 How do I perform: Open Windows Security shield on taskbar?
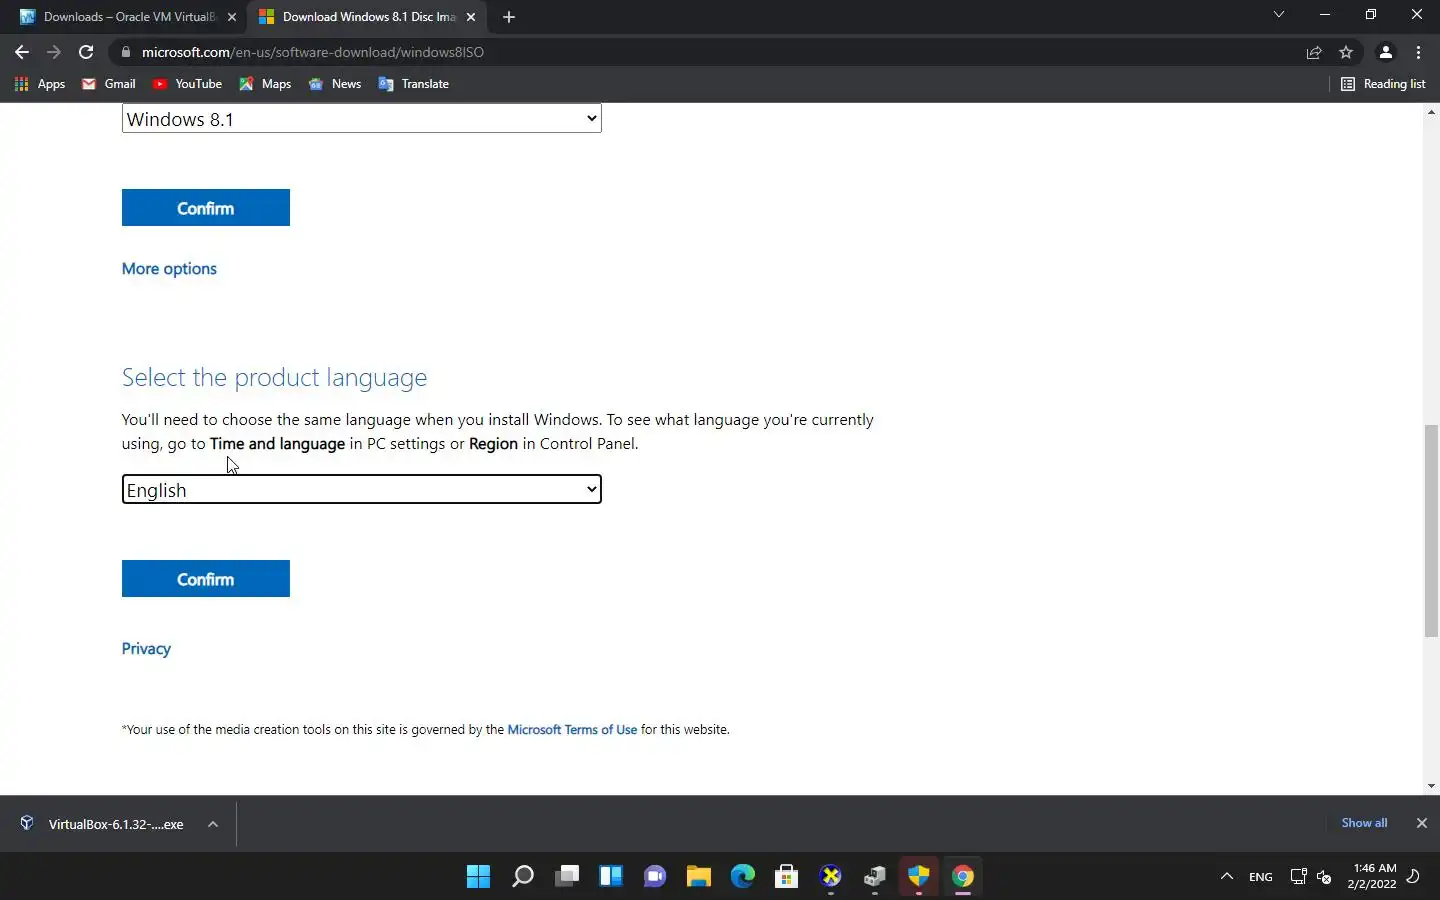tap(919, 877)
